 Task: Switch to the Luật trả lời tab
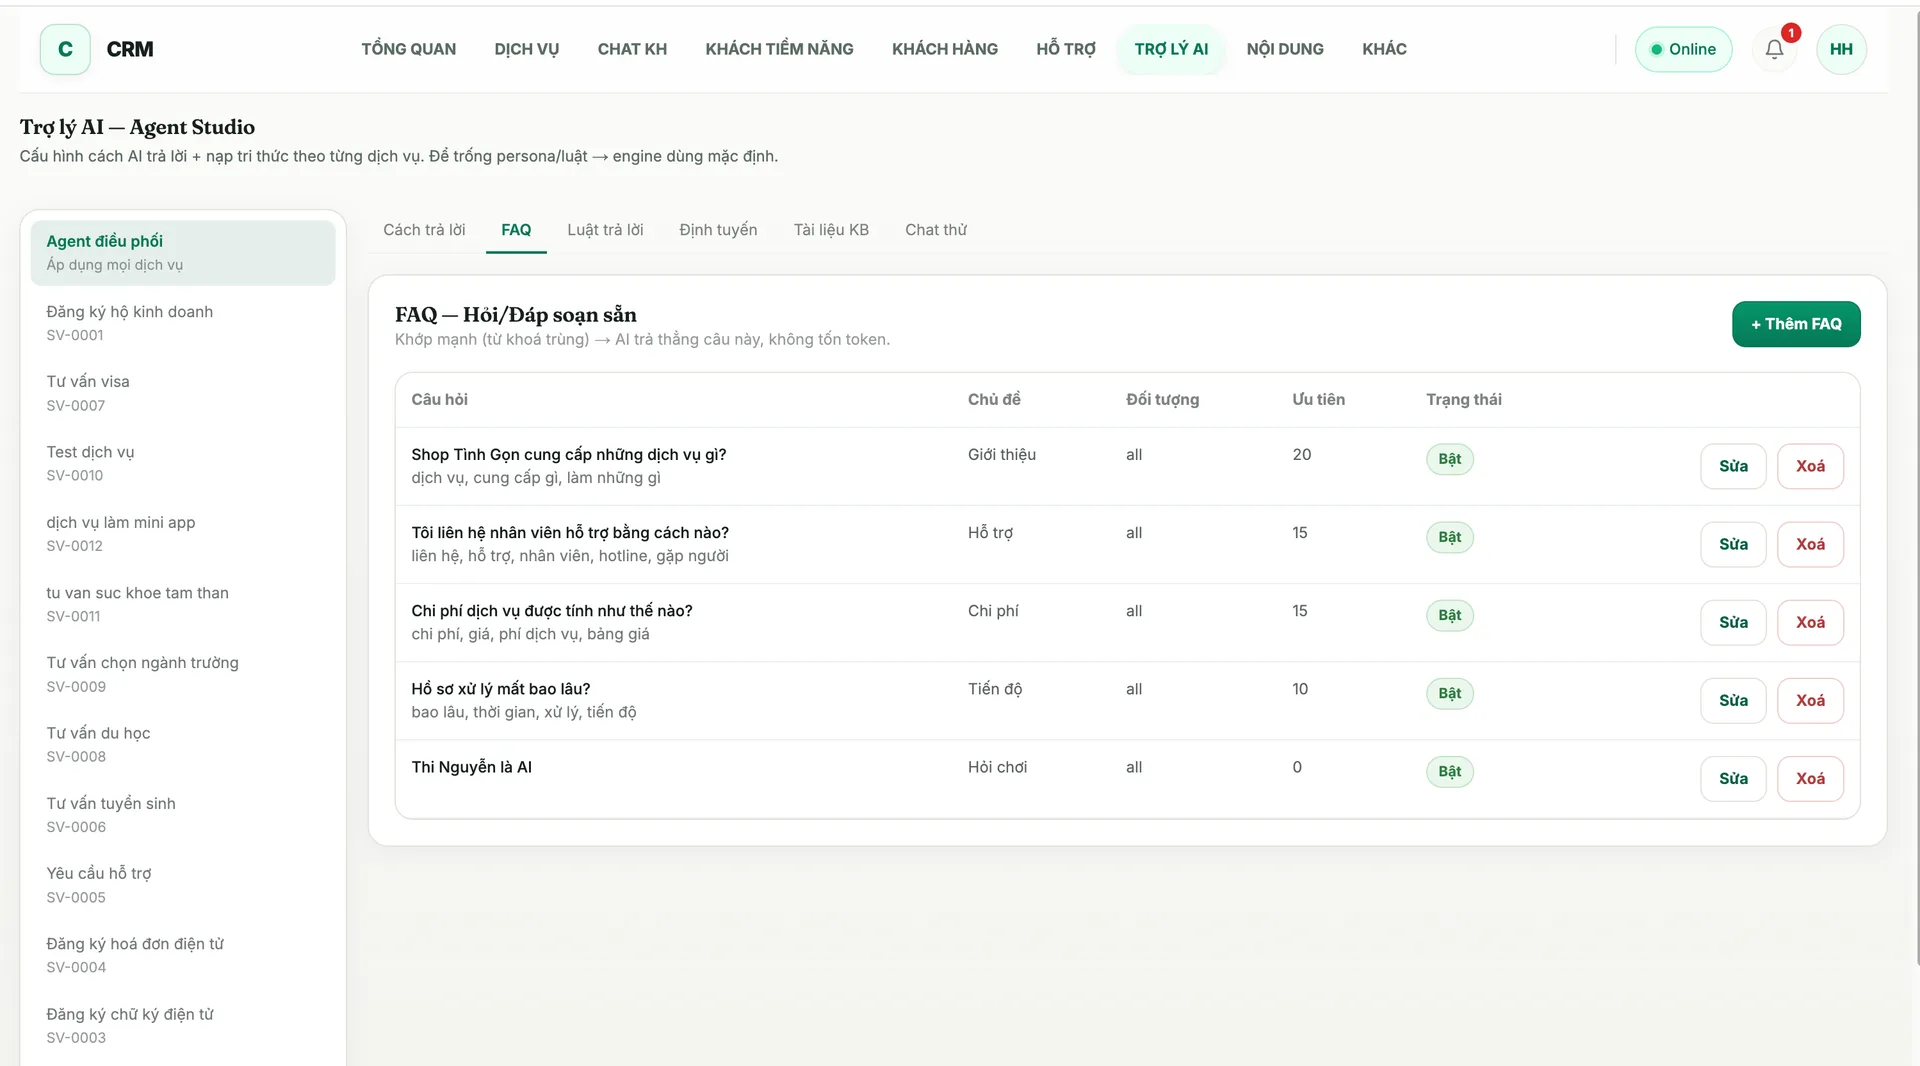[x=605, y=230]
